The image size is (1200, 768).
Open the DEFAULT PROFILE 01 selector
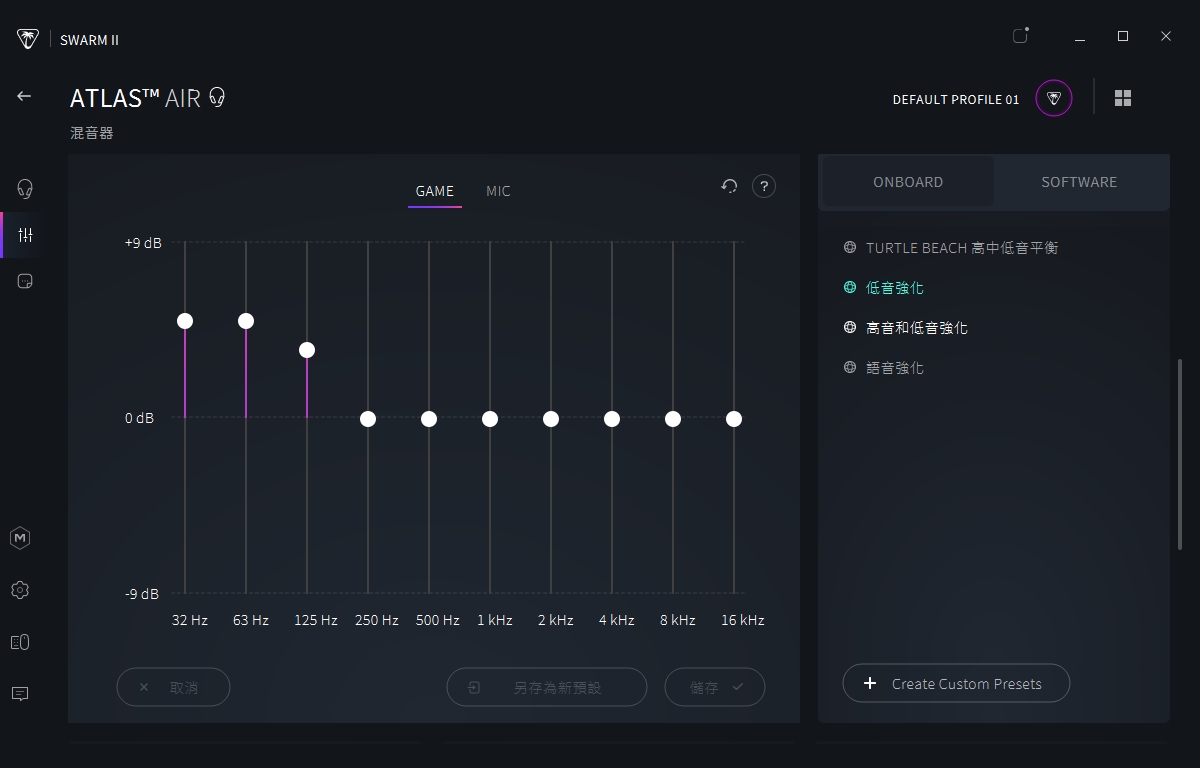point(956,99)
